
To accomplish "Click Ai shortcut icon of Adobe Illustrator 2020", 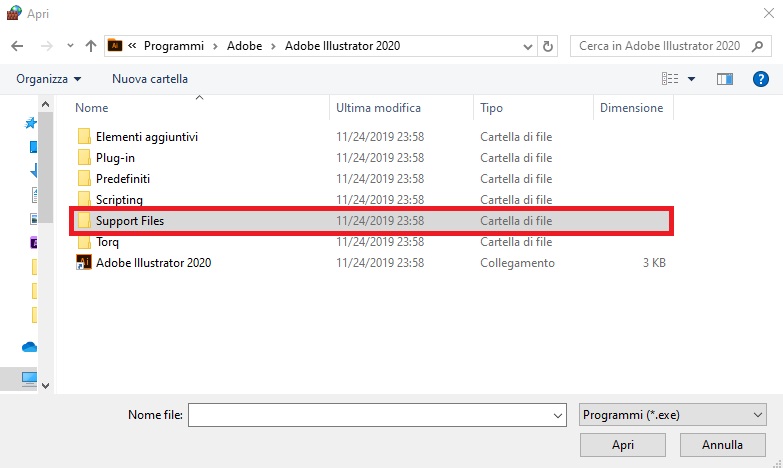I will point(83,262).
